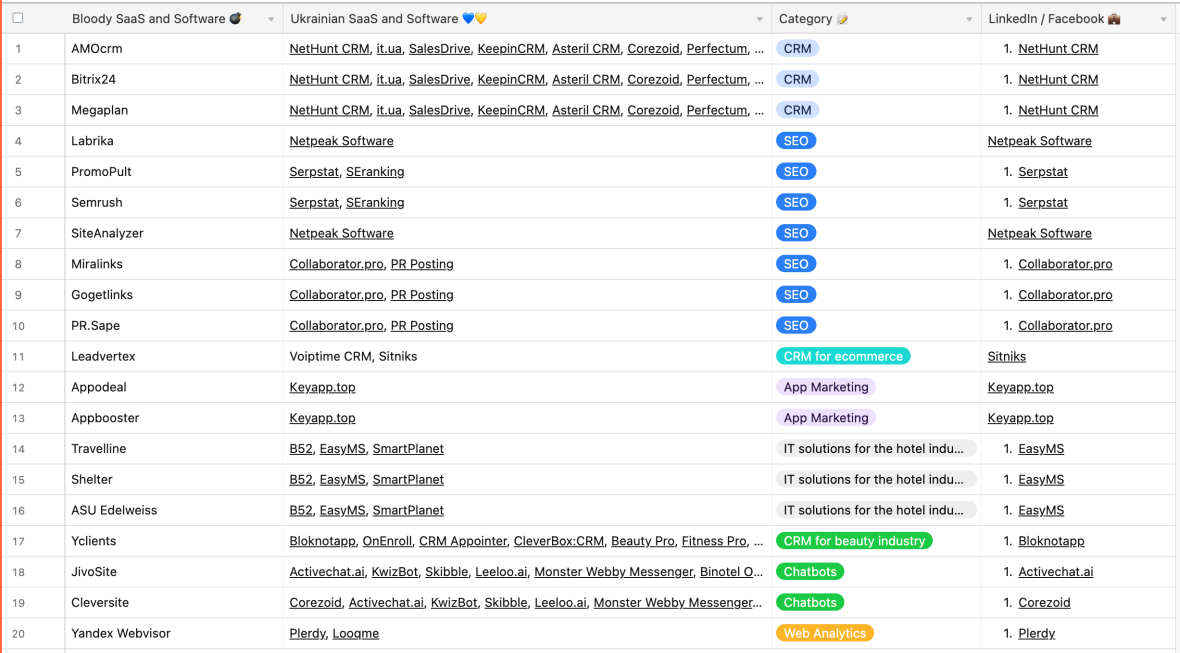The width and height of the screenshot is (1180, 653).
Task: Open NetHunt CRM link in AMOcrm row
Action: (329, 49)
